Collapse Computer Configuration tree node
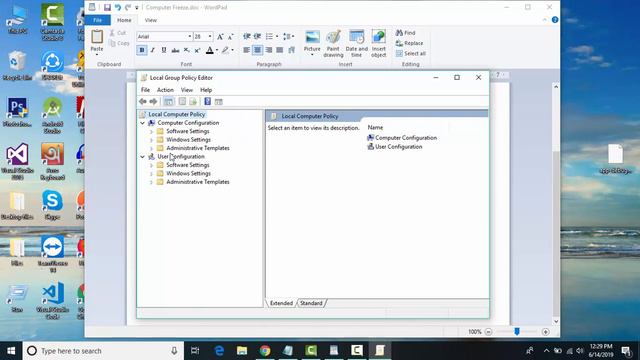 pos(142,123)
